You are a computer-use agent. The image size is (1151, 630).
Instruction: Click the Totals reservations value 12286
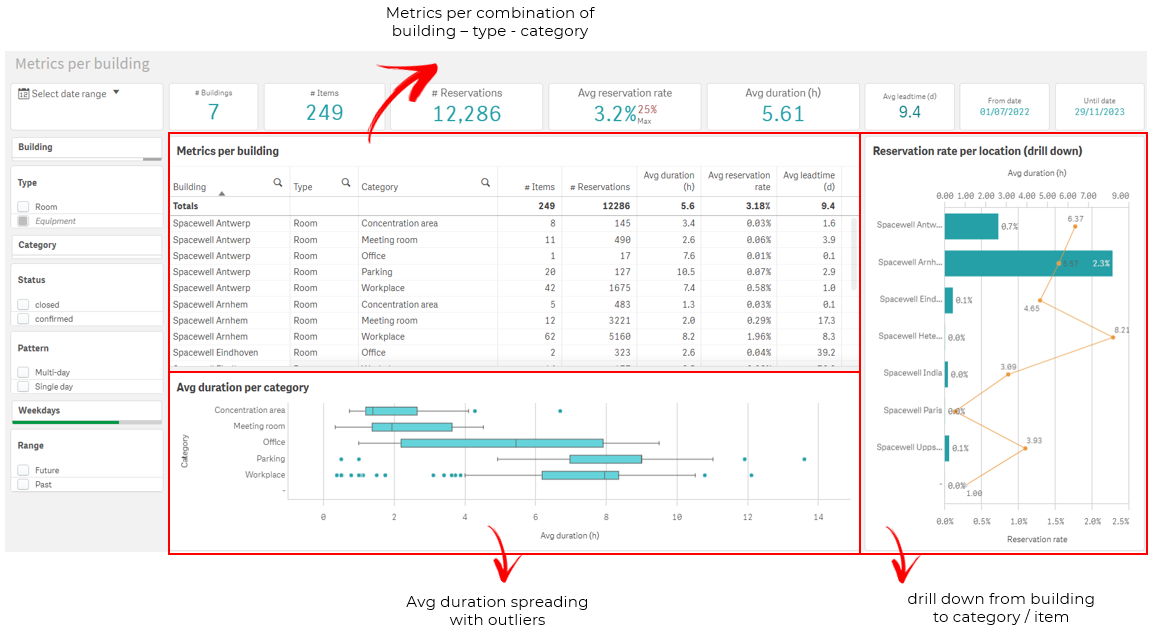(x=616, y=206)
